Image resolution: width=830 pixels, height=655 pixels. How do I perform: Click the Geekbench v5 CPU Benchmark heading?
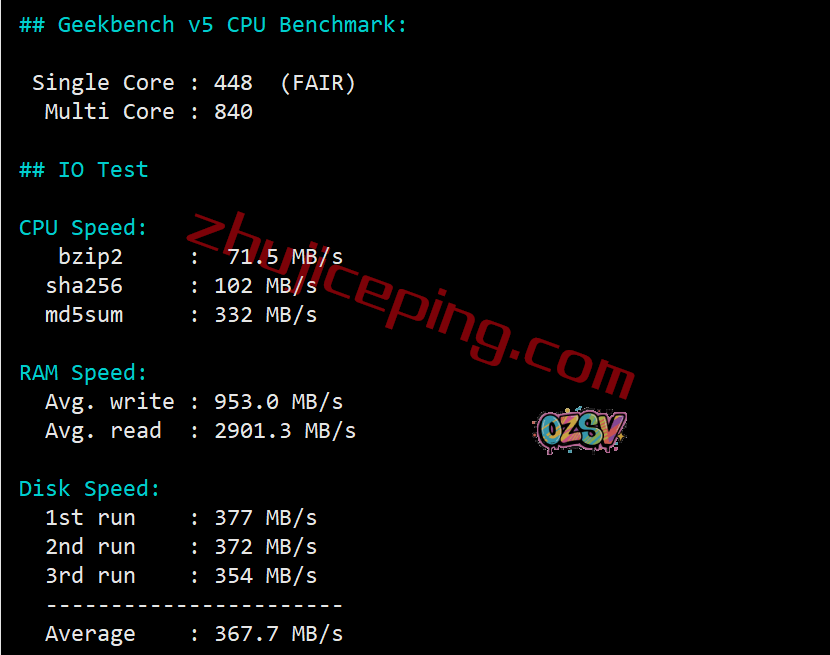tap(213, 25)
